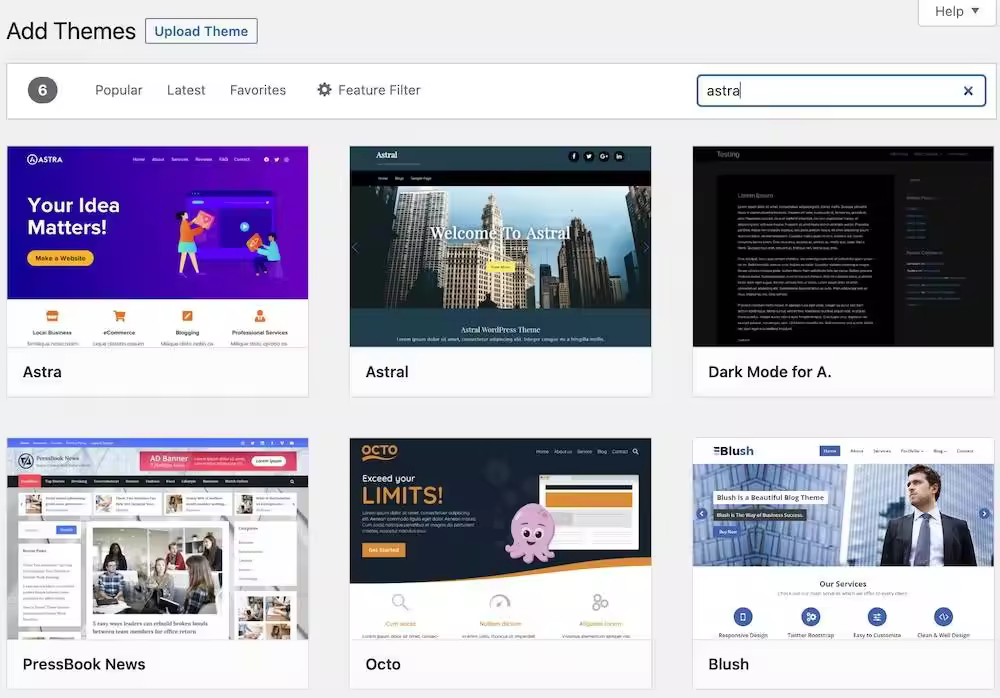Switch to the Popular tab
This screenshot has height=698, width=1000.
click(x=119, y=90)
